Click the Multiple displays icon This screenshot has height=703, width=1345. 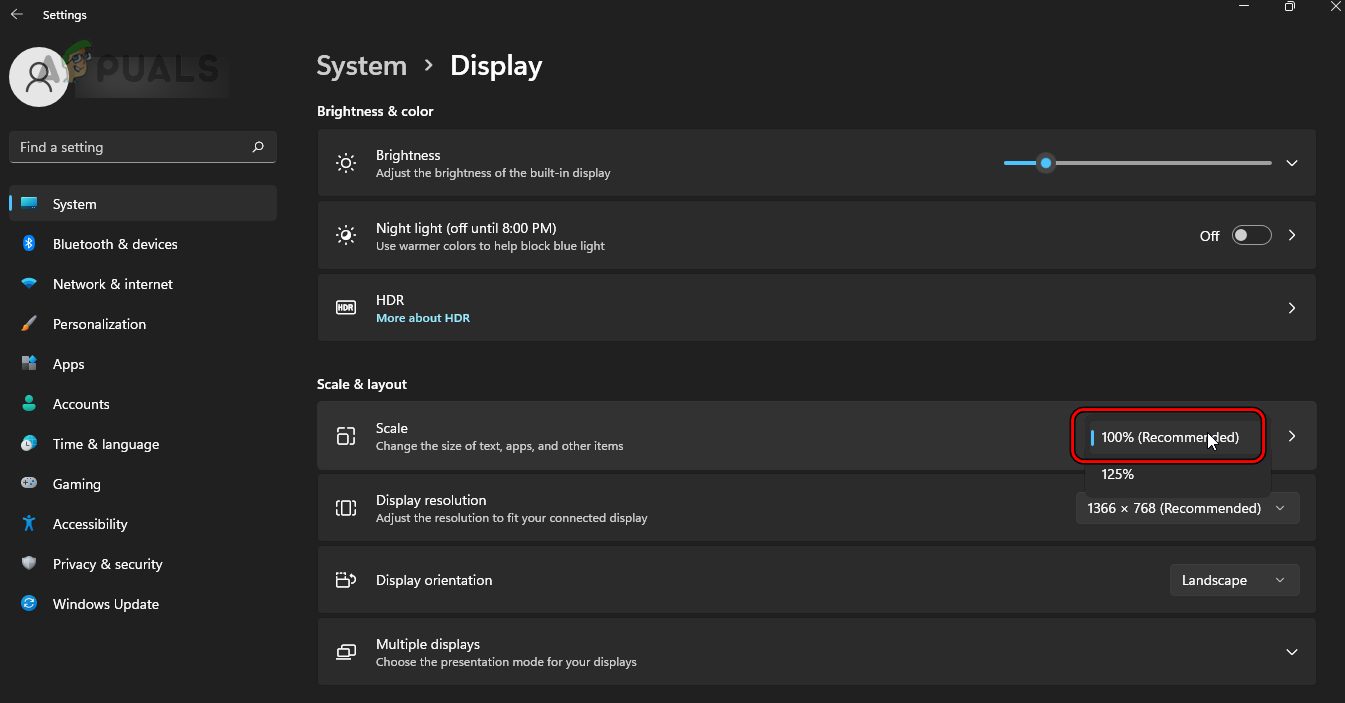pos(345,651)
